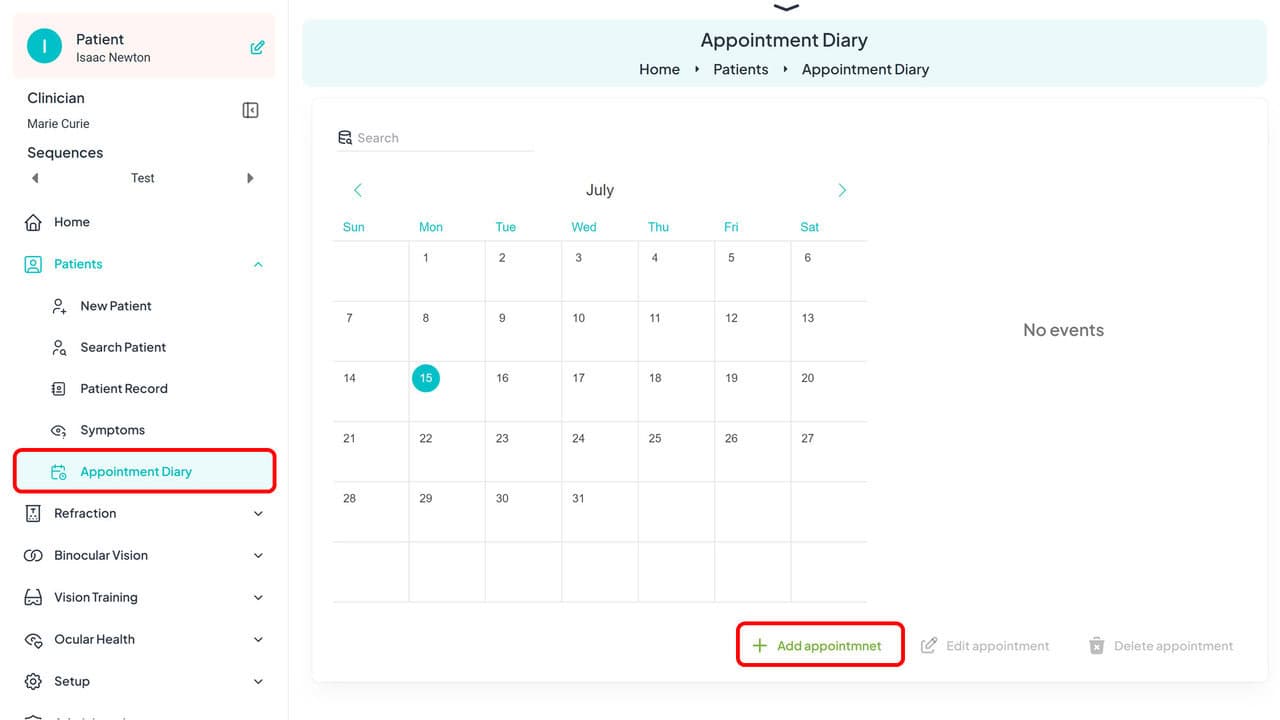Open Patients from the breadcrumb

click(740, 69)
